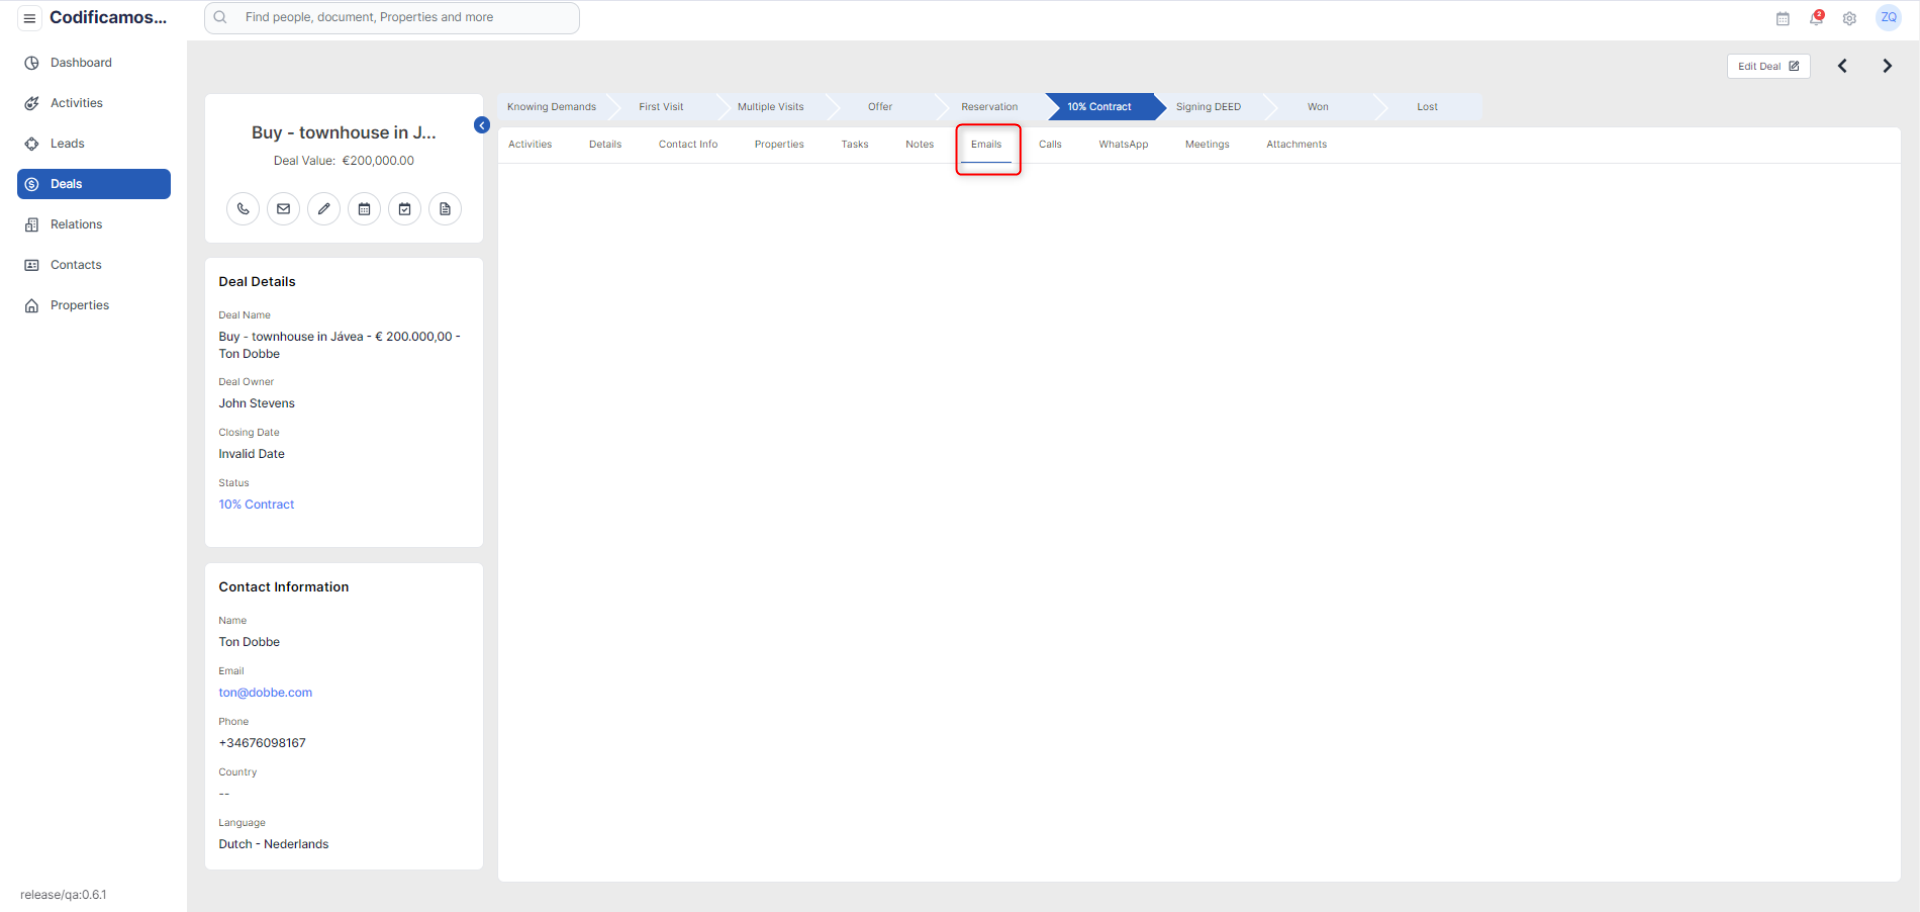Open the ZQ user avatar menu

(x=1888, y=18)
